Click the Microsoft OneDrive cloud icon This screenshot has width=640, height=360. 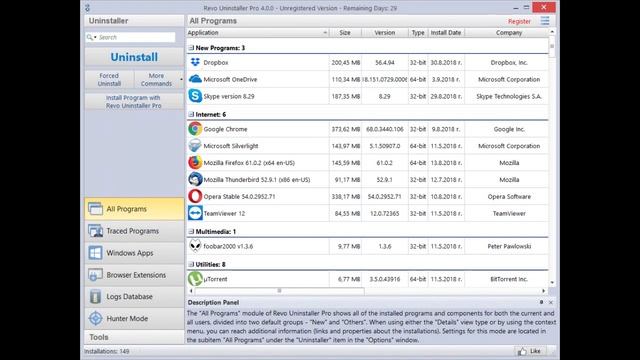195,79
